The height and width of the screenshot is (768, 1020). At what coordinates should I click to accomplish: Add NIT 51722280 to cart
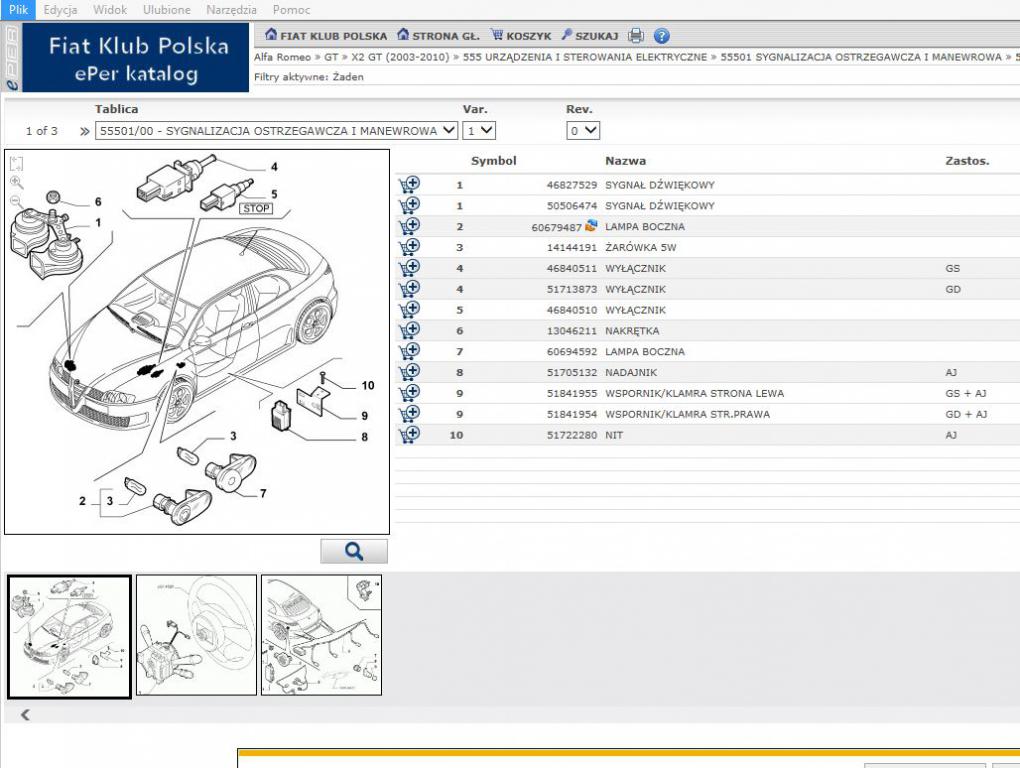pos(409,434)
